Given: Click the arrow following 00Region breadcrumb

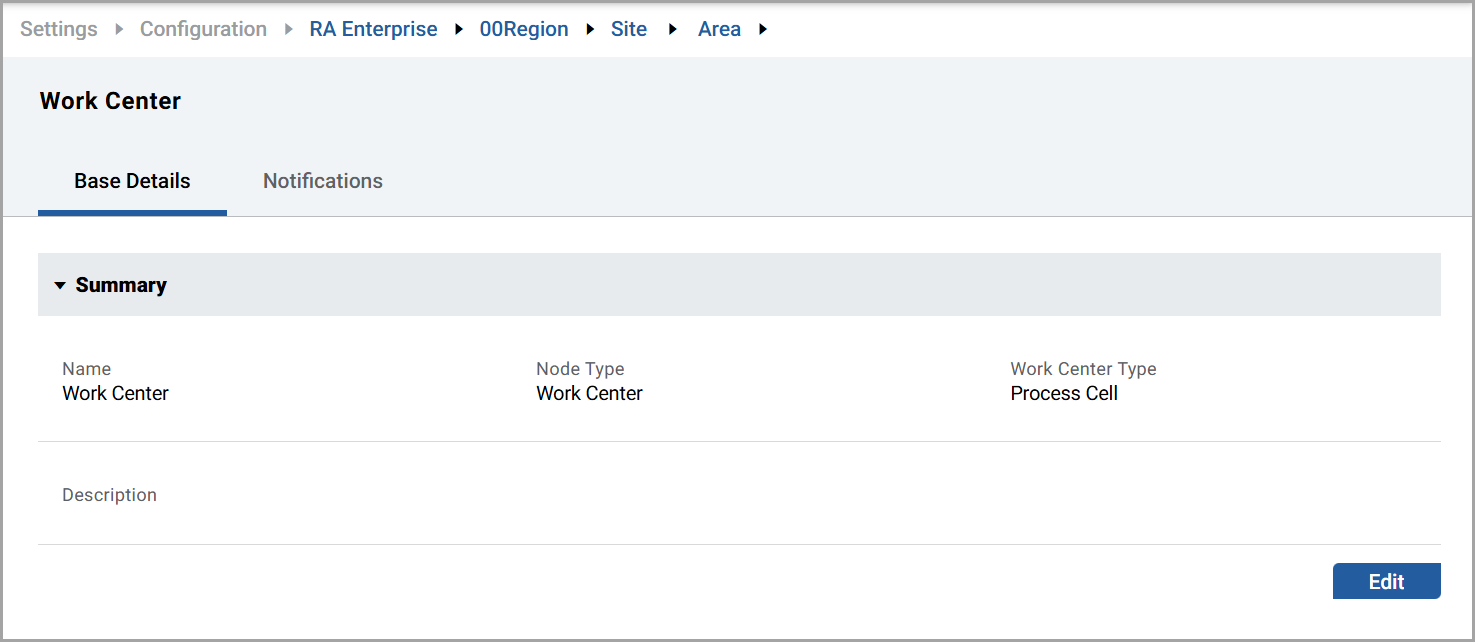Looking at the screenshot, I should pos(590,29).
